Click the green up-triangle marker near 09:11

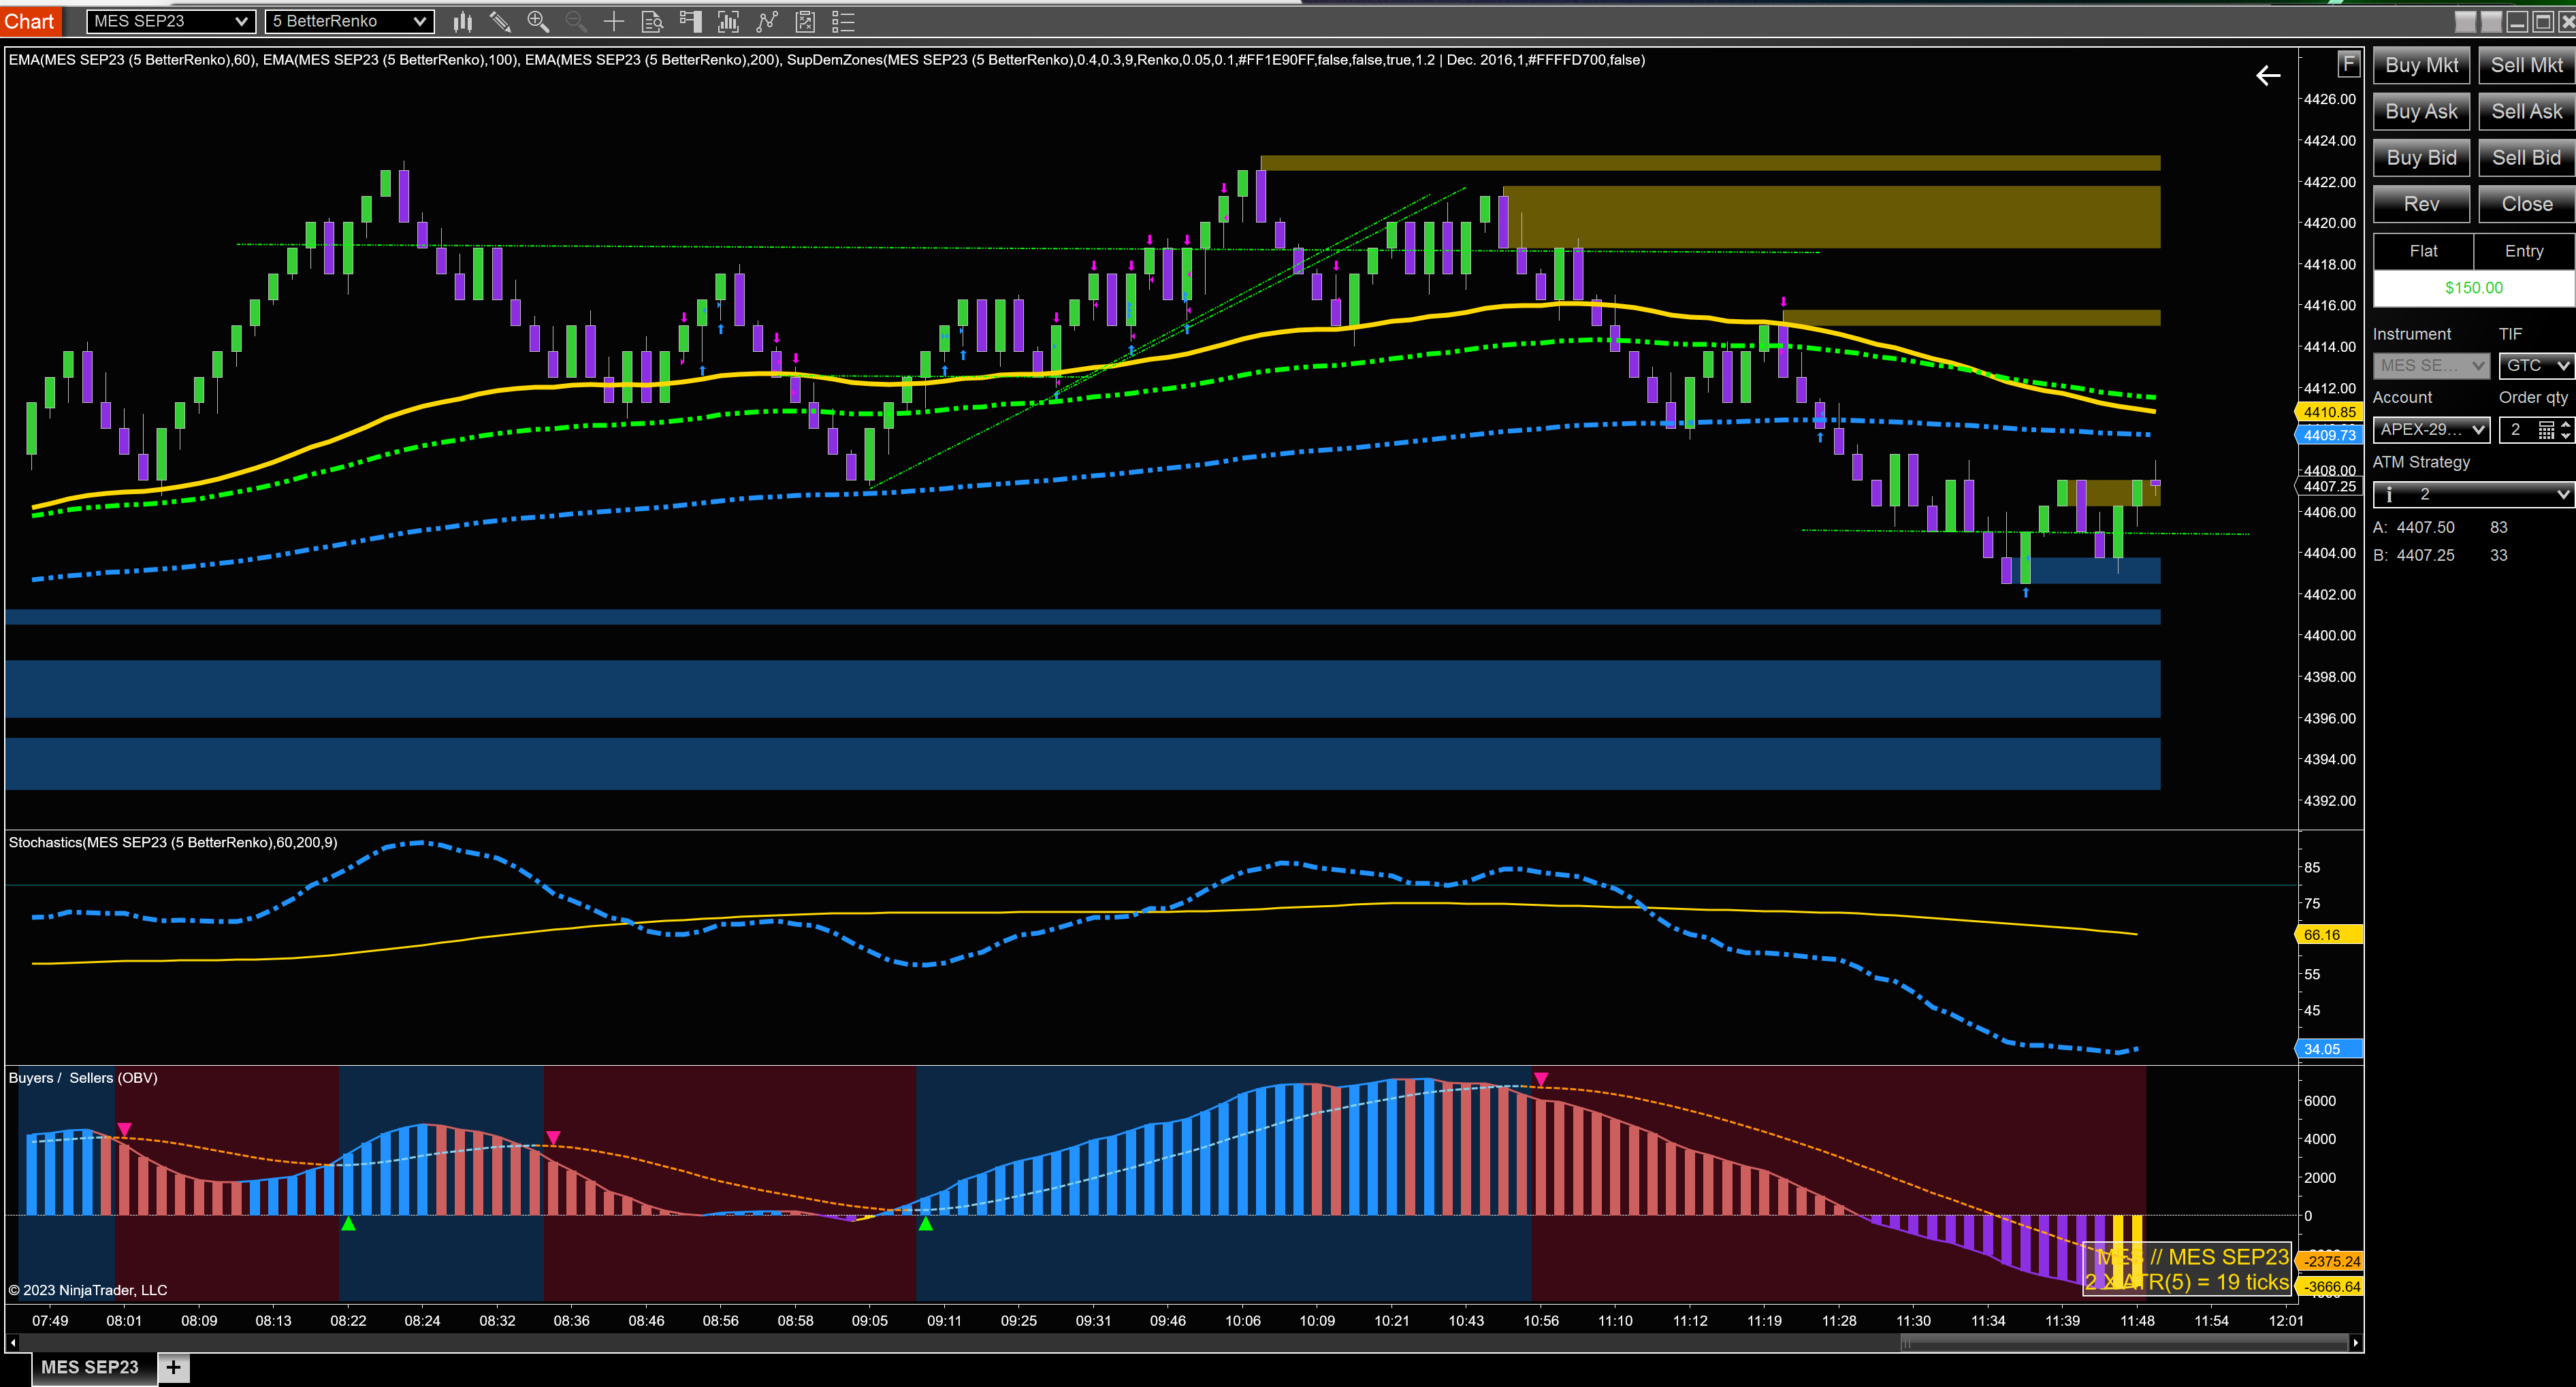pyautogui.click(x=926, y=1223)
